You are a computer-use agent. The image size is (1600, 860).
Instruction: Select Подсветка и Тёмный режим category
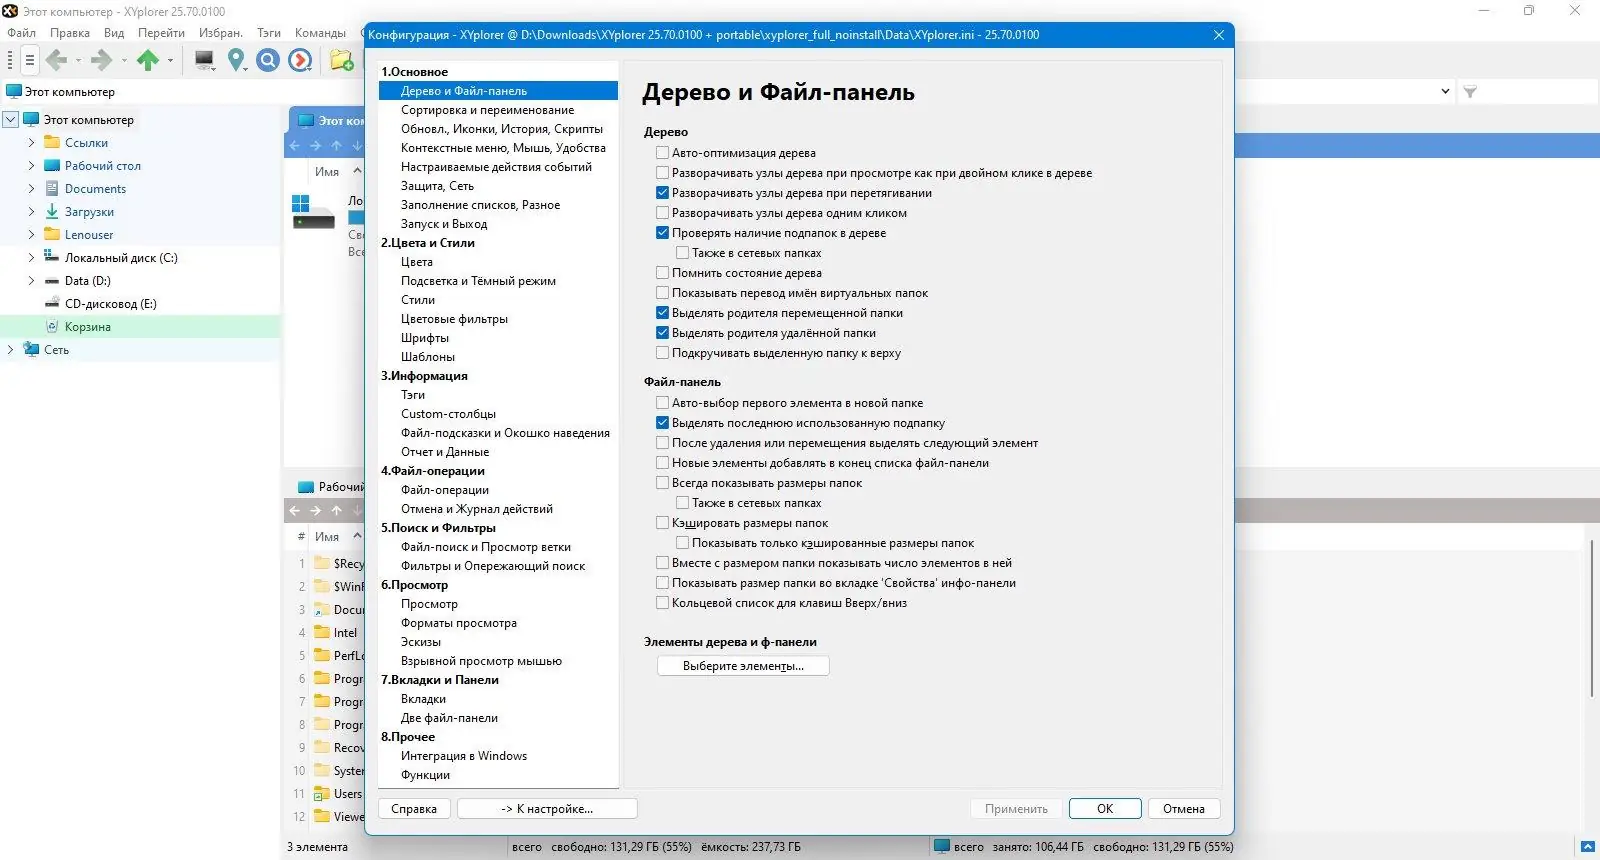click(x=478, y=281)
